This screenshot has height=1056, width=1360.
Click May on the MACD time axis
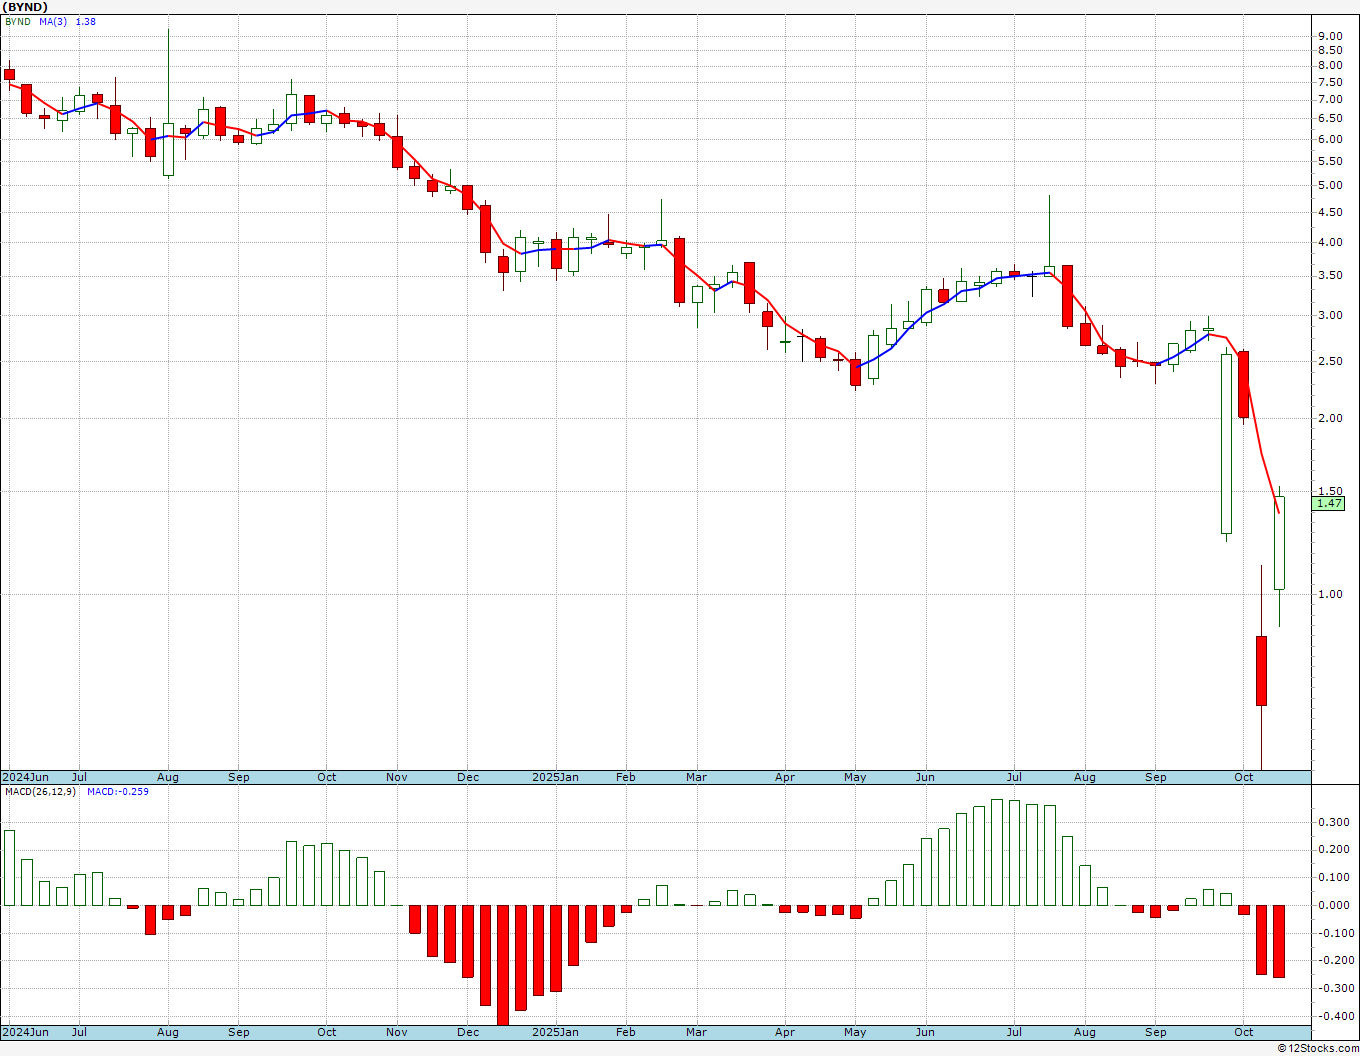pos(855,1032)
